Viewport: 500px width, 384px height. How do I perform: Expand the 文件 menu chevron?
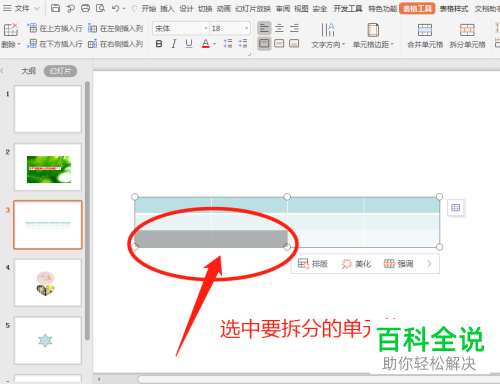[37, 9]
